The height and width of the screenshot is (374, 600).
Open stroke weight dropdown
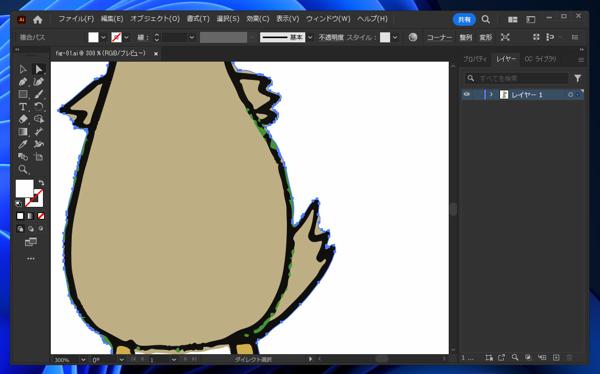[192, 38]
